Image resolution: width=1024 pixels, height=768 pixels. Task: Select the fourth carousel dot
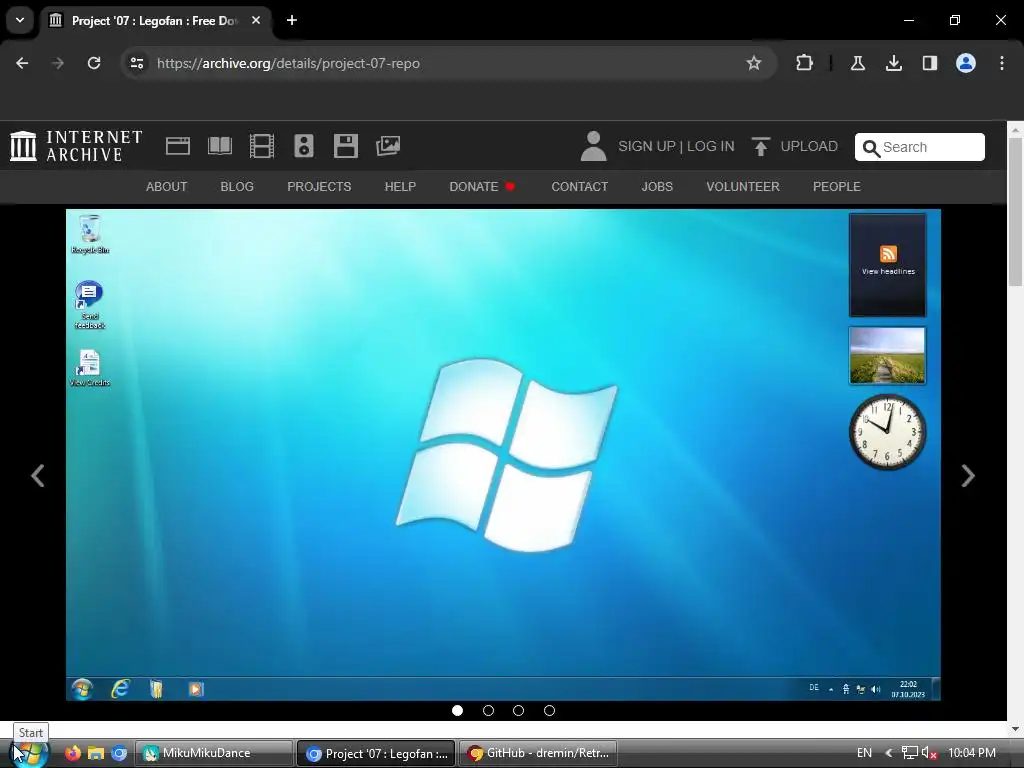click(549, 711)
